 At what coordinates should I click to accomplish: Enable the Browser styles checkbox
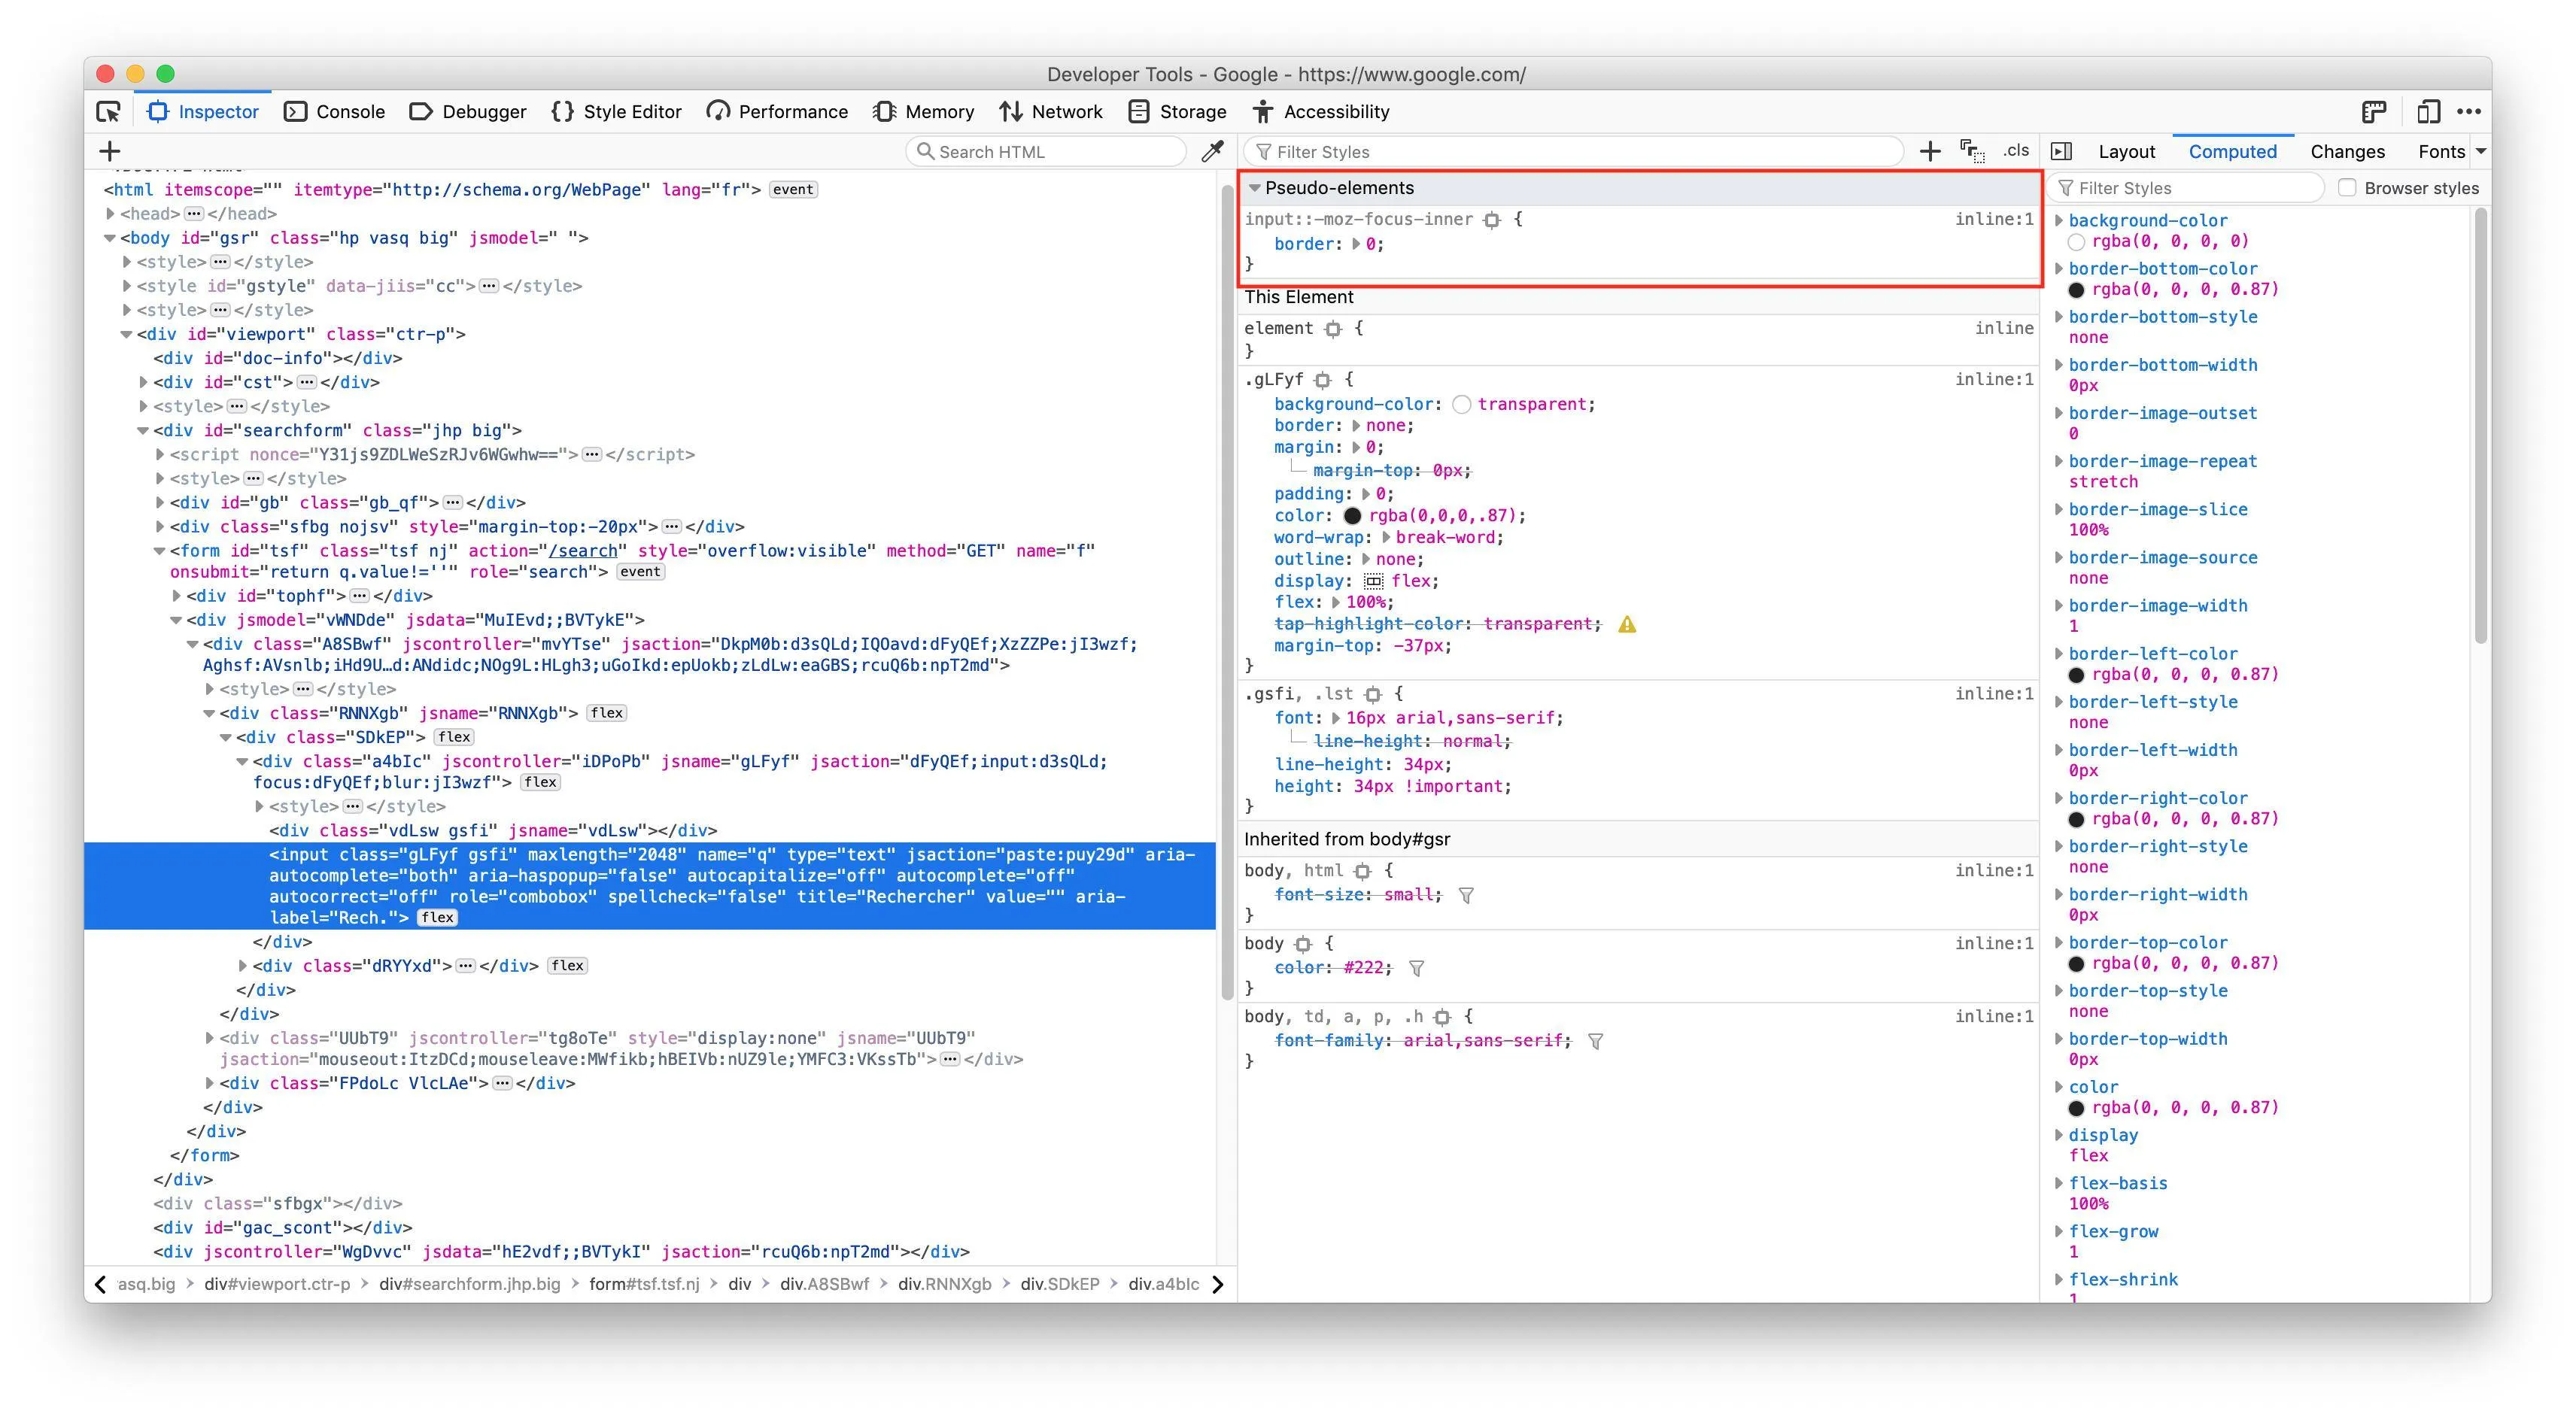2347,188
